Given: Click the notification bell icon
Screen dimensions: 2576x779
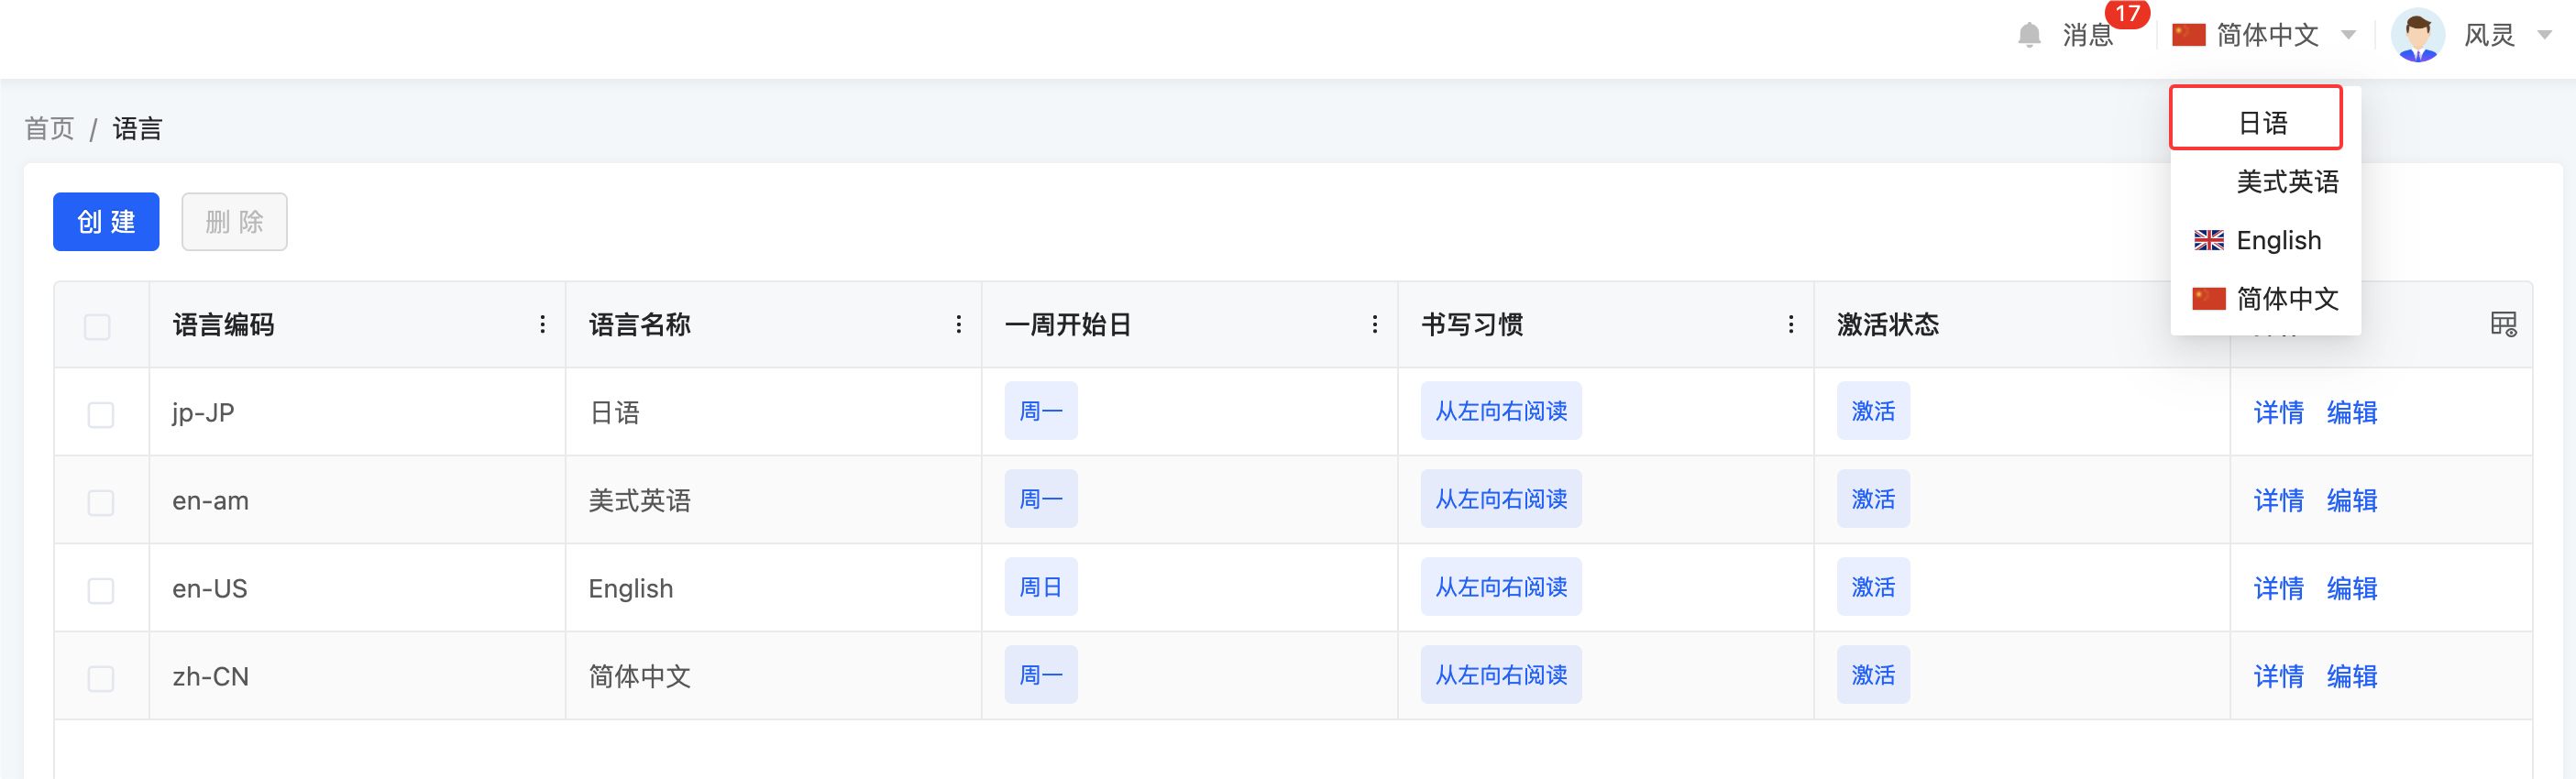Looking at the screenshot, I should point(2028,36).
